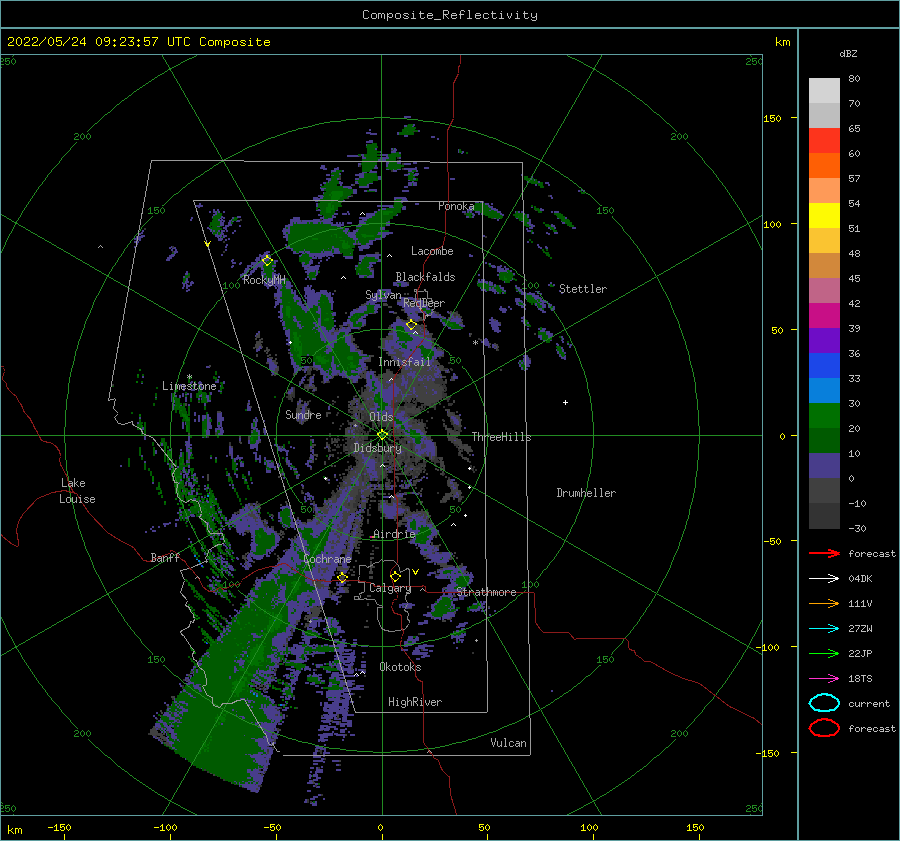Click the RedDeer city label
The image size is (900, 841).
coord(424,303)
